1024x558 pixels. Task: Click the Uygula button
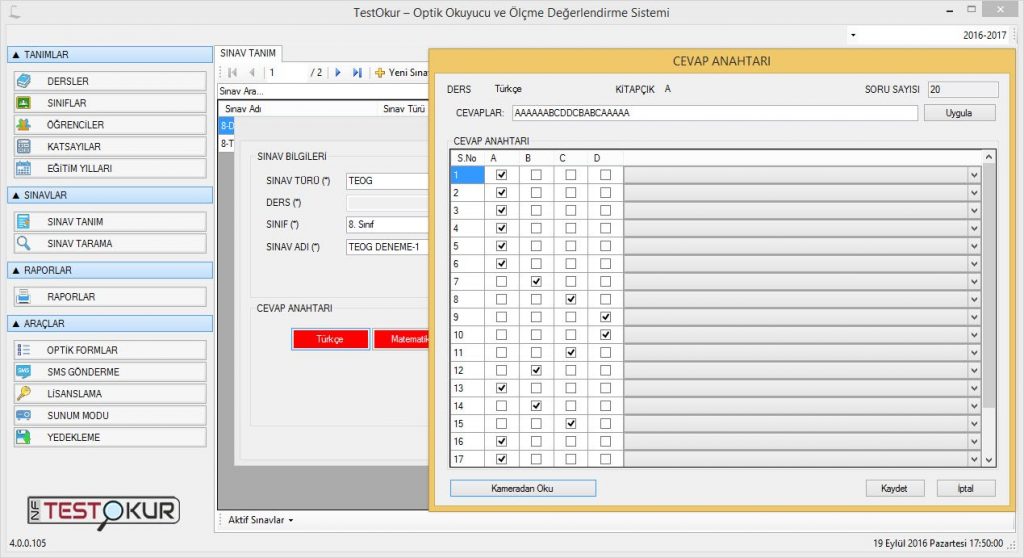pyautogui.click(x=959, y=113)
